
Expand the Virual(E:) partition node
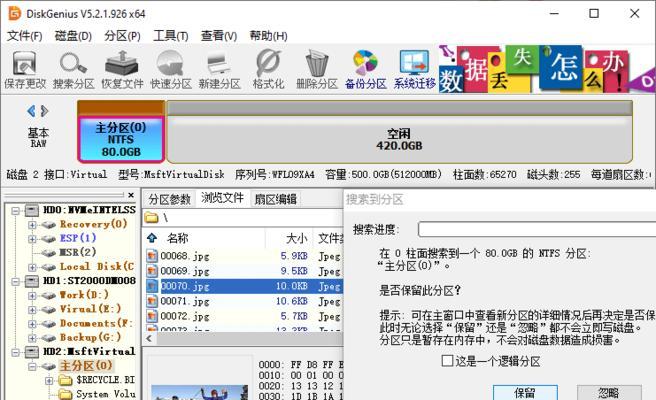pos(32,310)
